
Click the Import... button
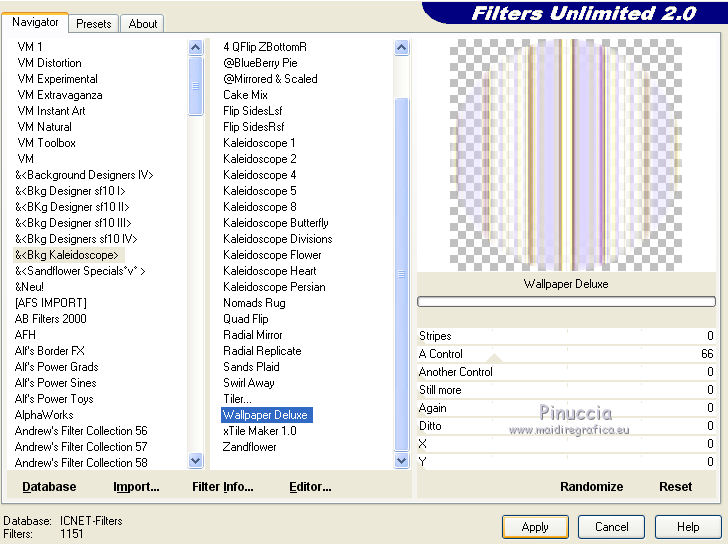click(136, 486)
